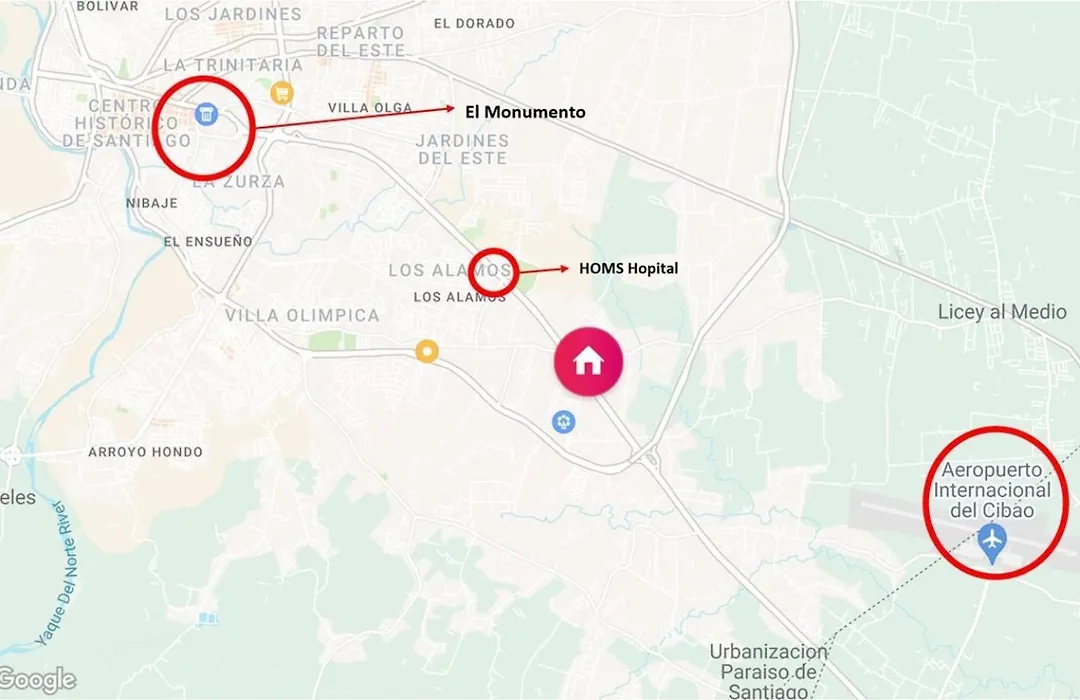
Task: Click the El Monumento annotation label
Action: [x=525, y=112]
